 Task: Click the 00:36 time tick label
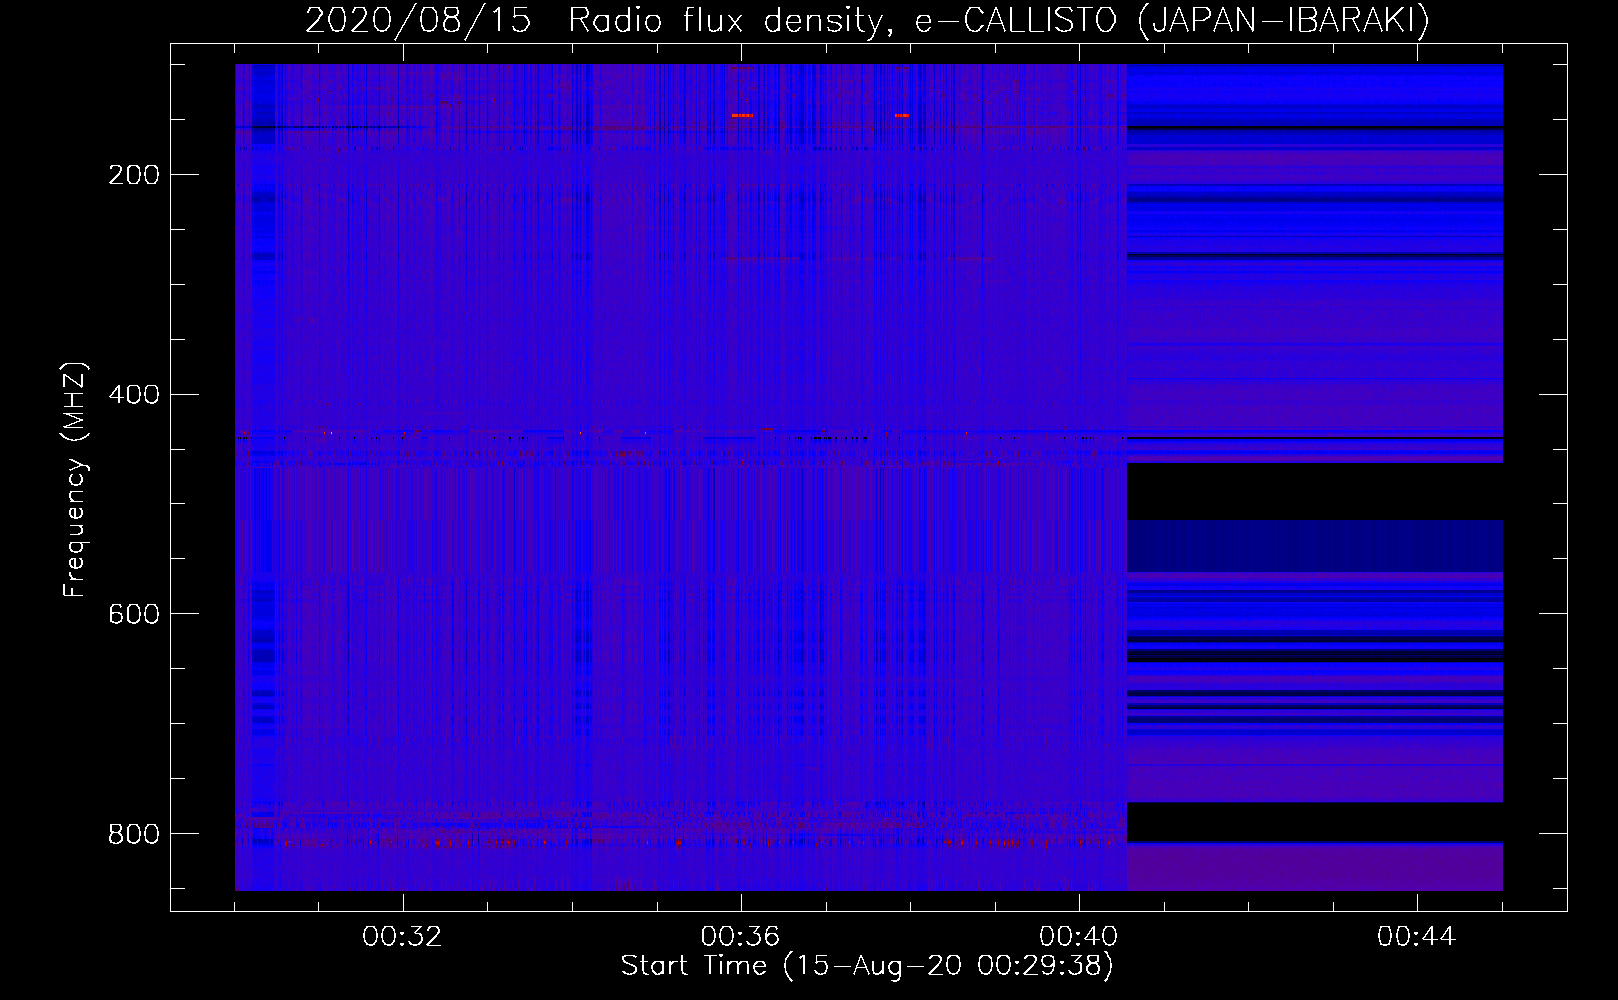click(740, 936)
